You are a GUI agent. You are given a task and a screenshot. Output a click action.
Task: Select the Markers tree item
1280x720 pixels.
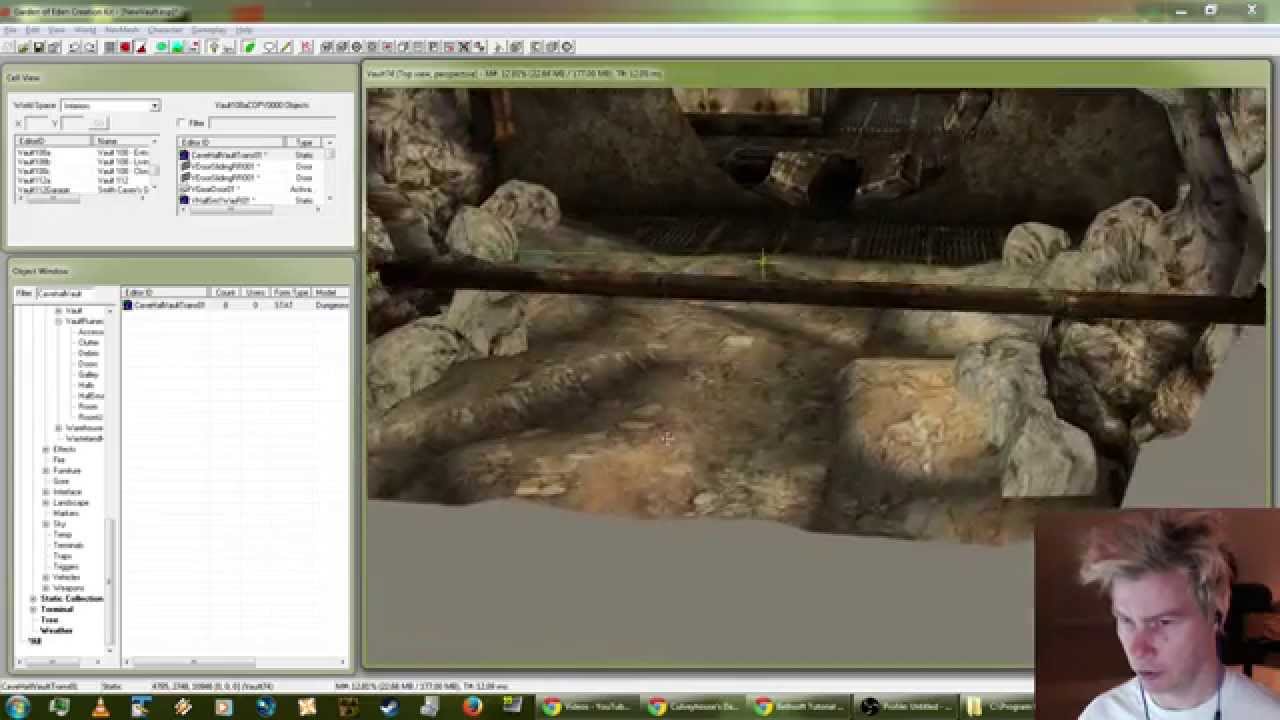(66, 513)
